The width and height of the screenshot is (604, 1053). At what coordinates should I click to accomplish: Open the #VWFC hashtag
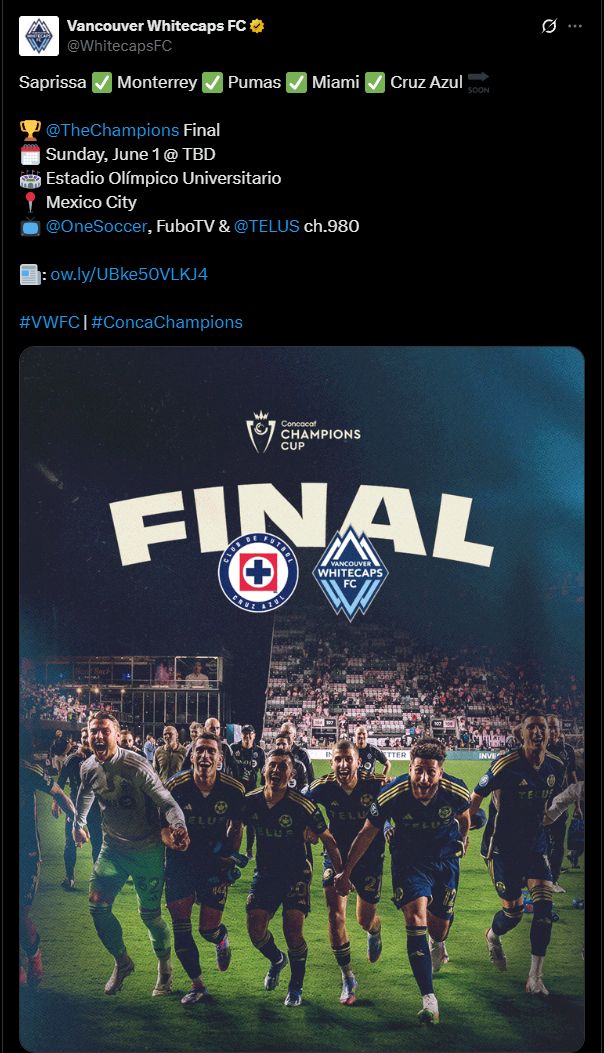click(49, 322)
